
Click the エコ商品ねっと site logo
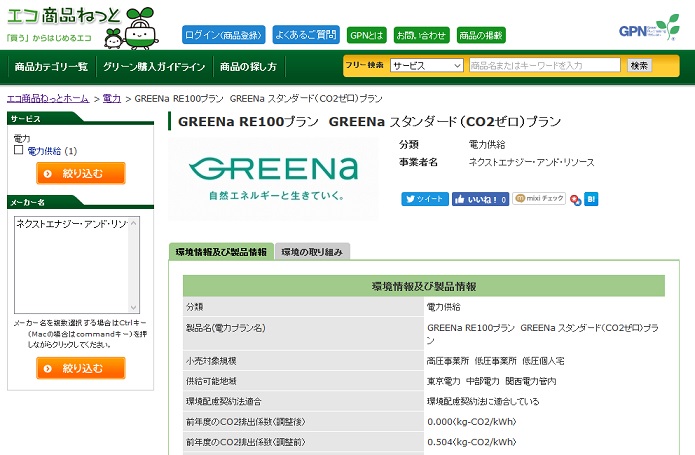tap(82, 27)
